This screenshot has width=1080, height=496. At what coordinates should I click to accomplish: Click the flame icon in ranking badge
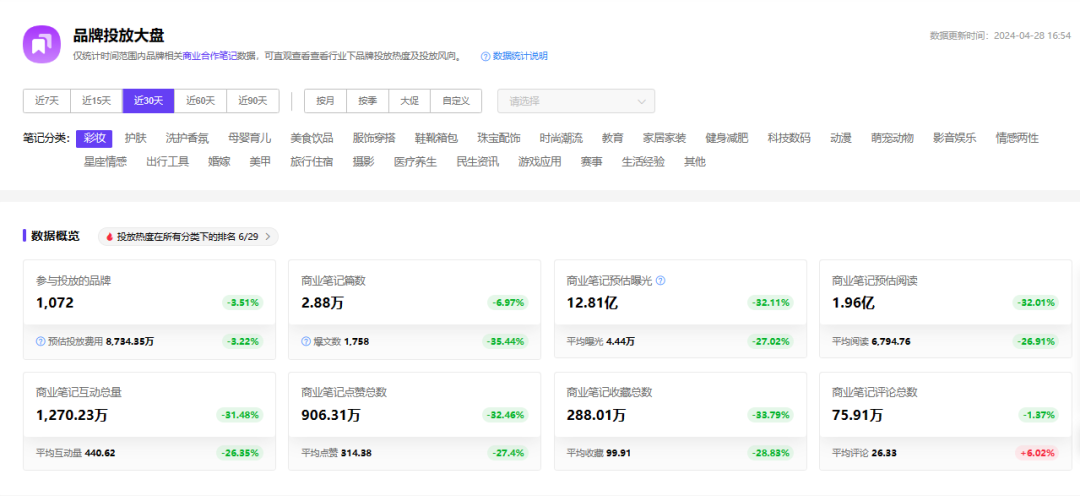(109, 236)
